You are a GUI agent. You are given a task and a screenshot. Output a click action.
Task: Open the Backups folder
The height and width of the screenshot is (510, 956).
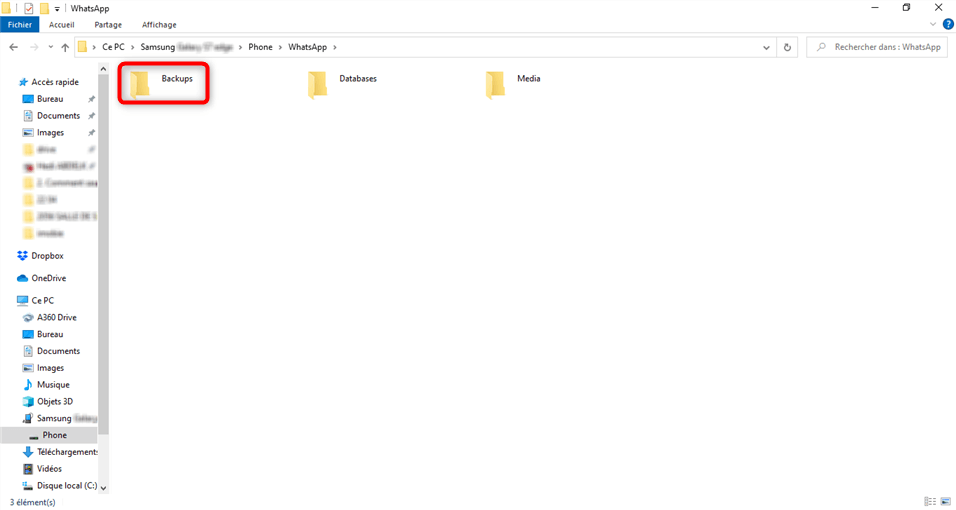click(x=162, y=83)
